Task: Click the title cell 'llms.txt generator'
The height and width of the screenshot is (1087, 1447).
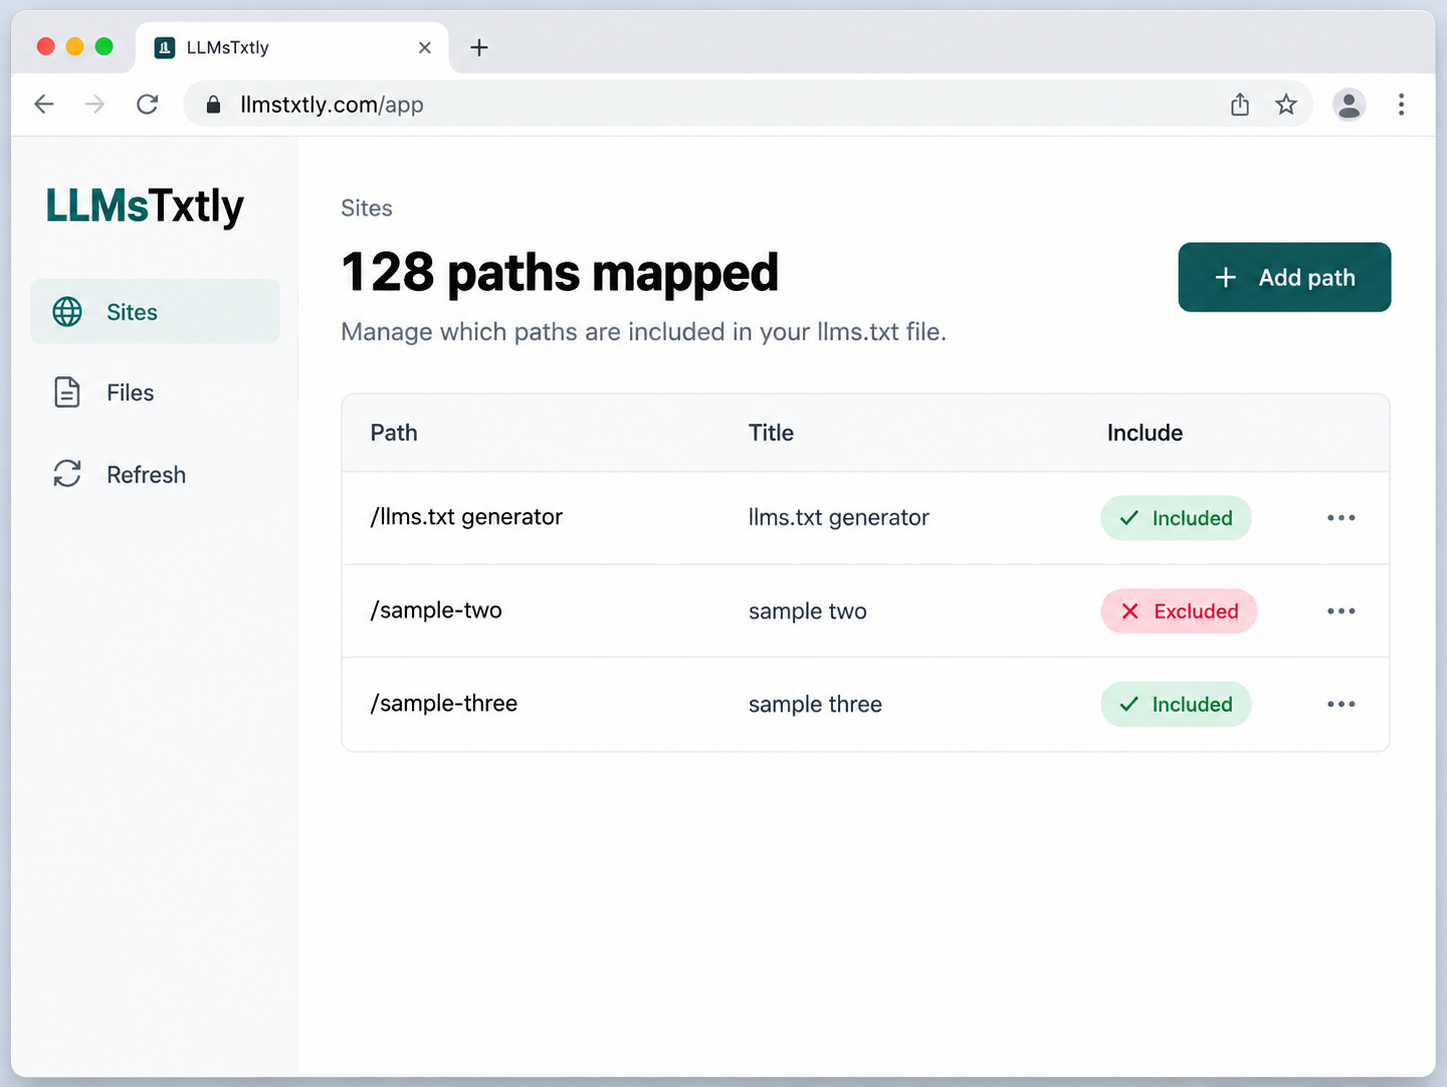Action: coord(839,517)
